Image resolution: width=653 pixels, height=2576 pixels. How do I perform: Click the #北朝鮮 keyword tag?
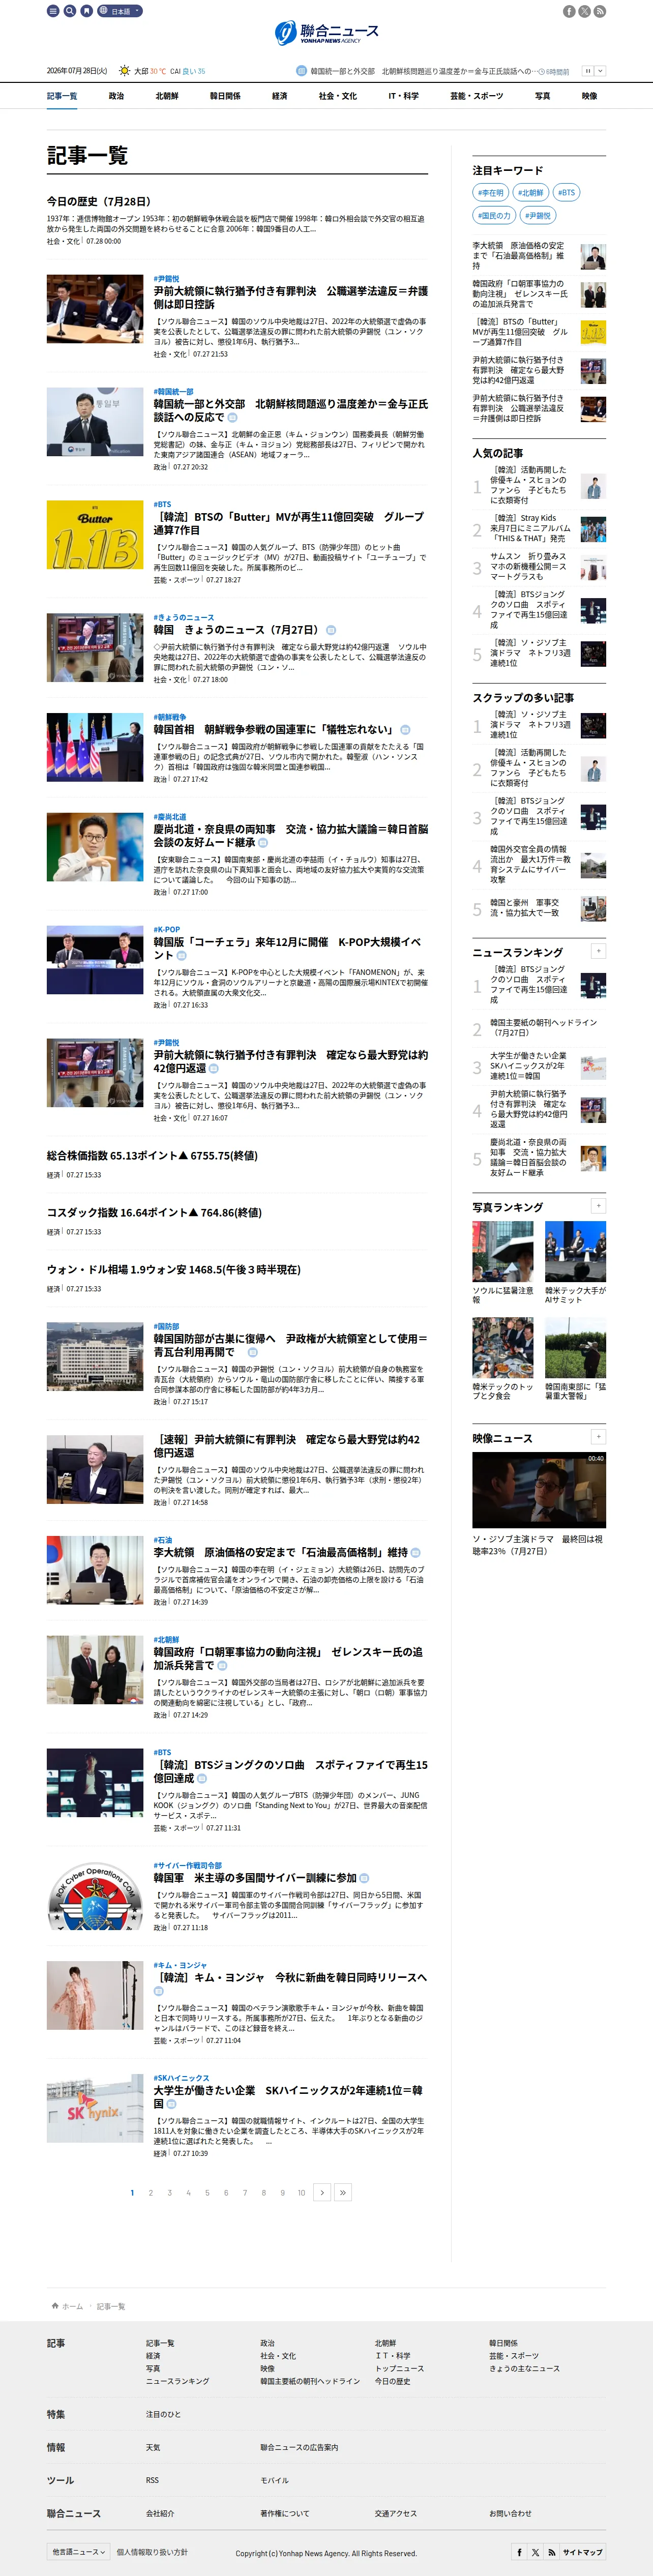click(531, 193)
